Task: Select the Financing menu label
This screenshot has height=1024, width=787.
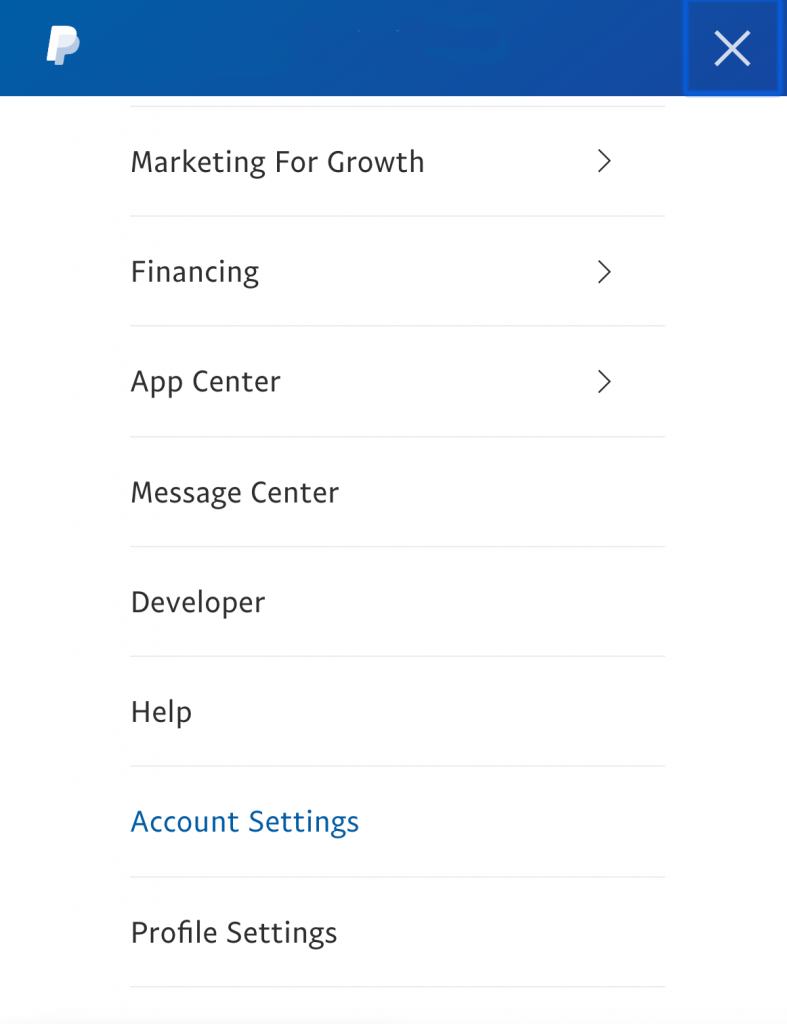Action: (x=195, y=272)
